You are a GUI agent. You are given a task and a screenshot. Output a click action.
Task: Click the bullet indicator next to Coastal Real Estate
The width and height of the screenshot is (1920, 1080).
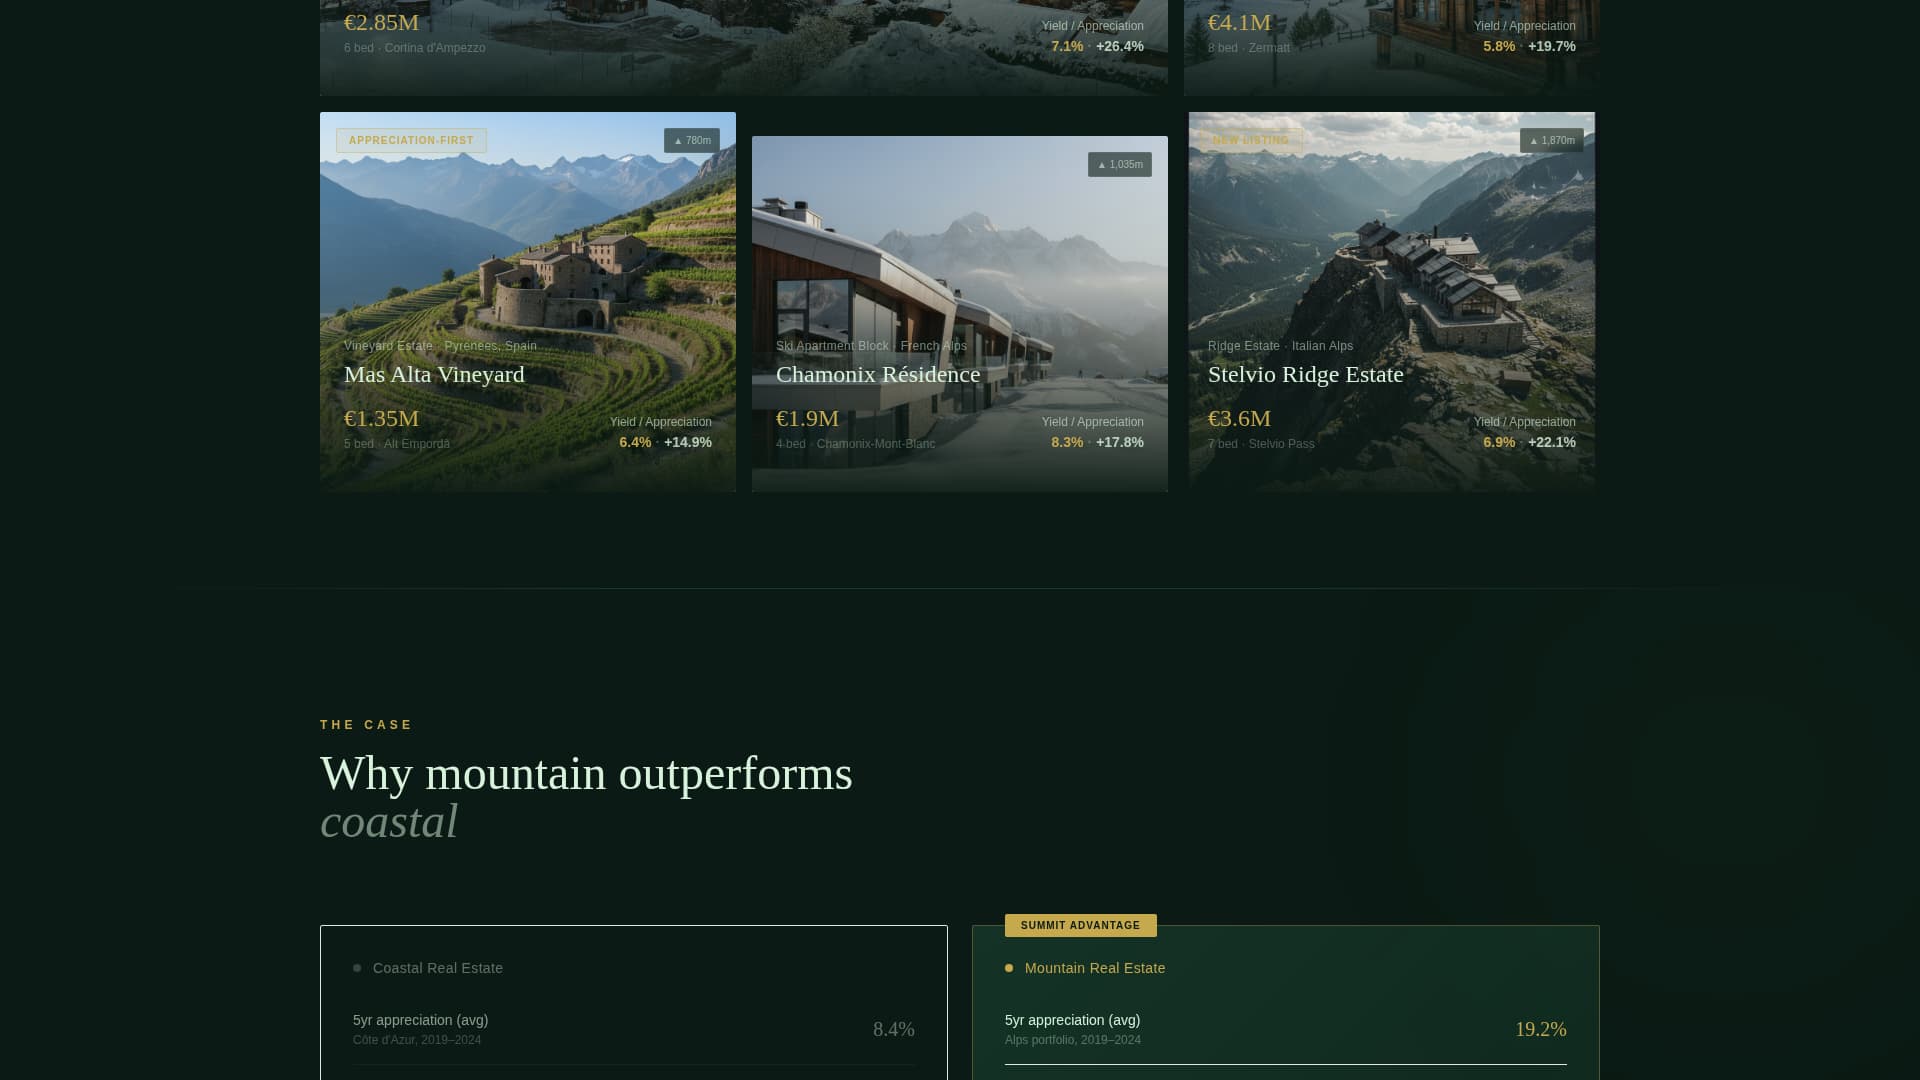tap(357, 967)
